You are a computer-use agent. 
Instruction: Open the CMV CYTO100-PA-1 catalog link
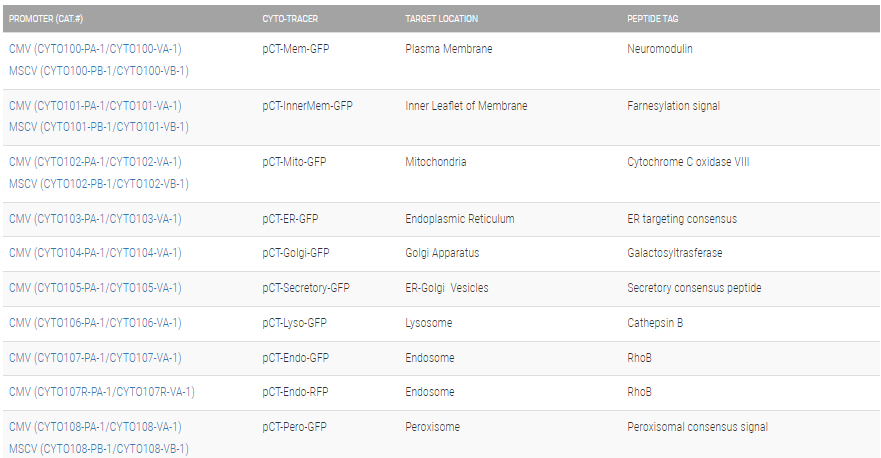click(95, 49)
